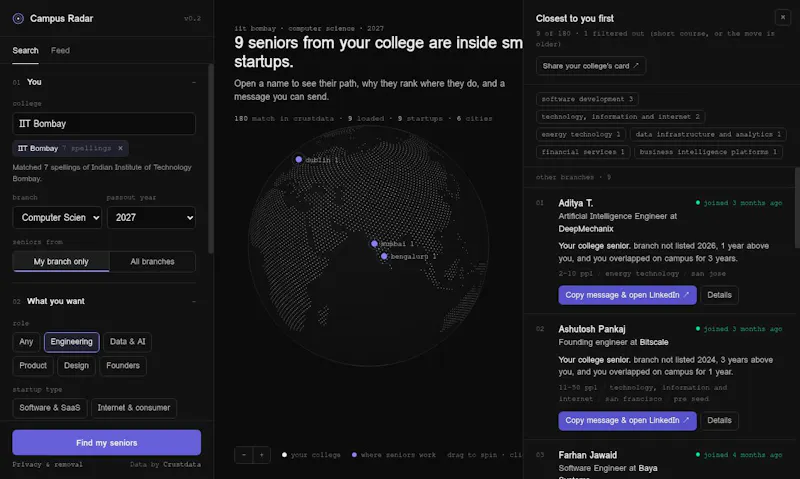Click the left sidebar scrollbar

pyautogui.click(x=211, y=158)
